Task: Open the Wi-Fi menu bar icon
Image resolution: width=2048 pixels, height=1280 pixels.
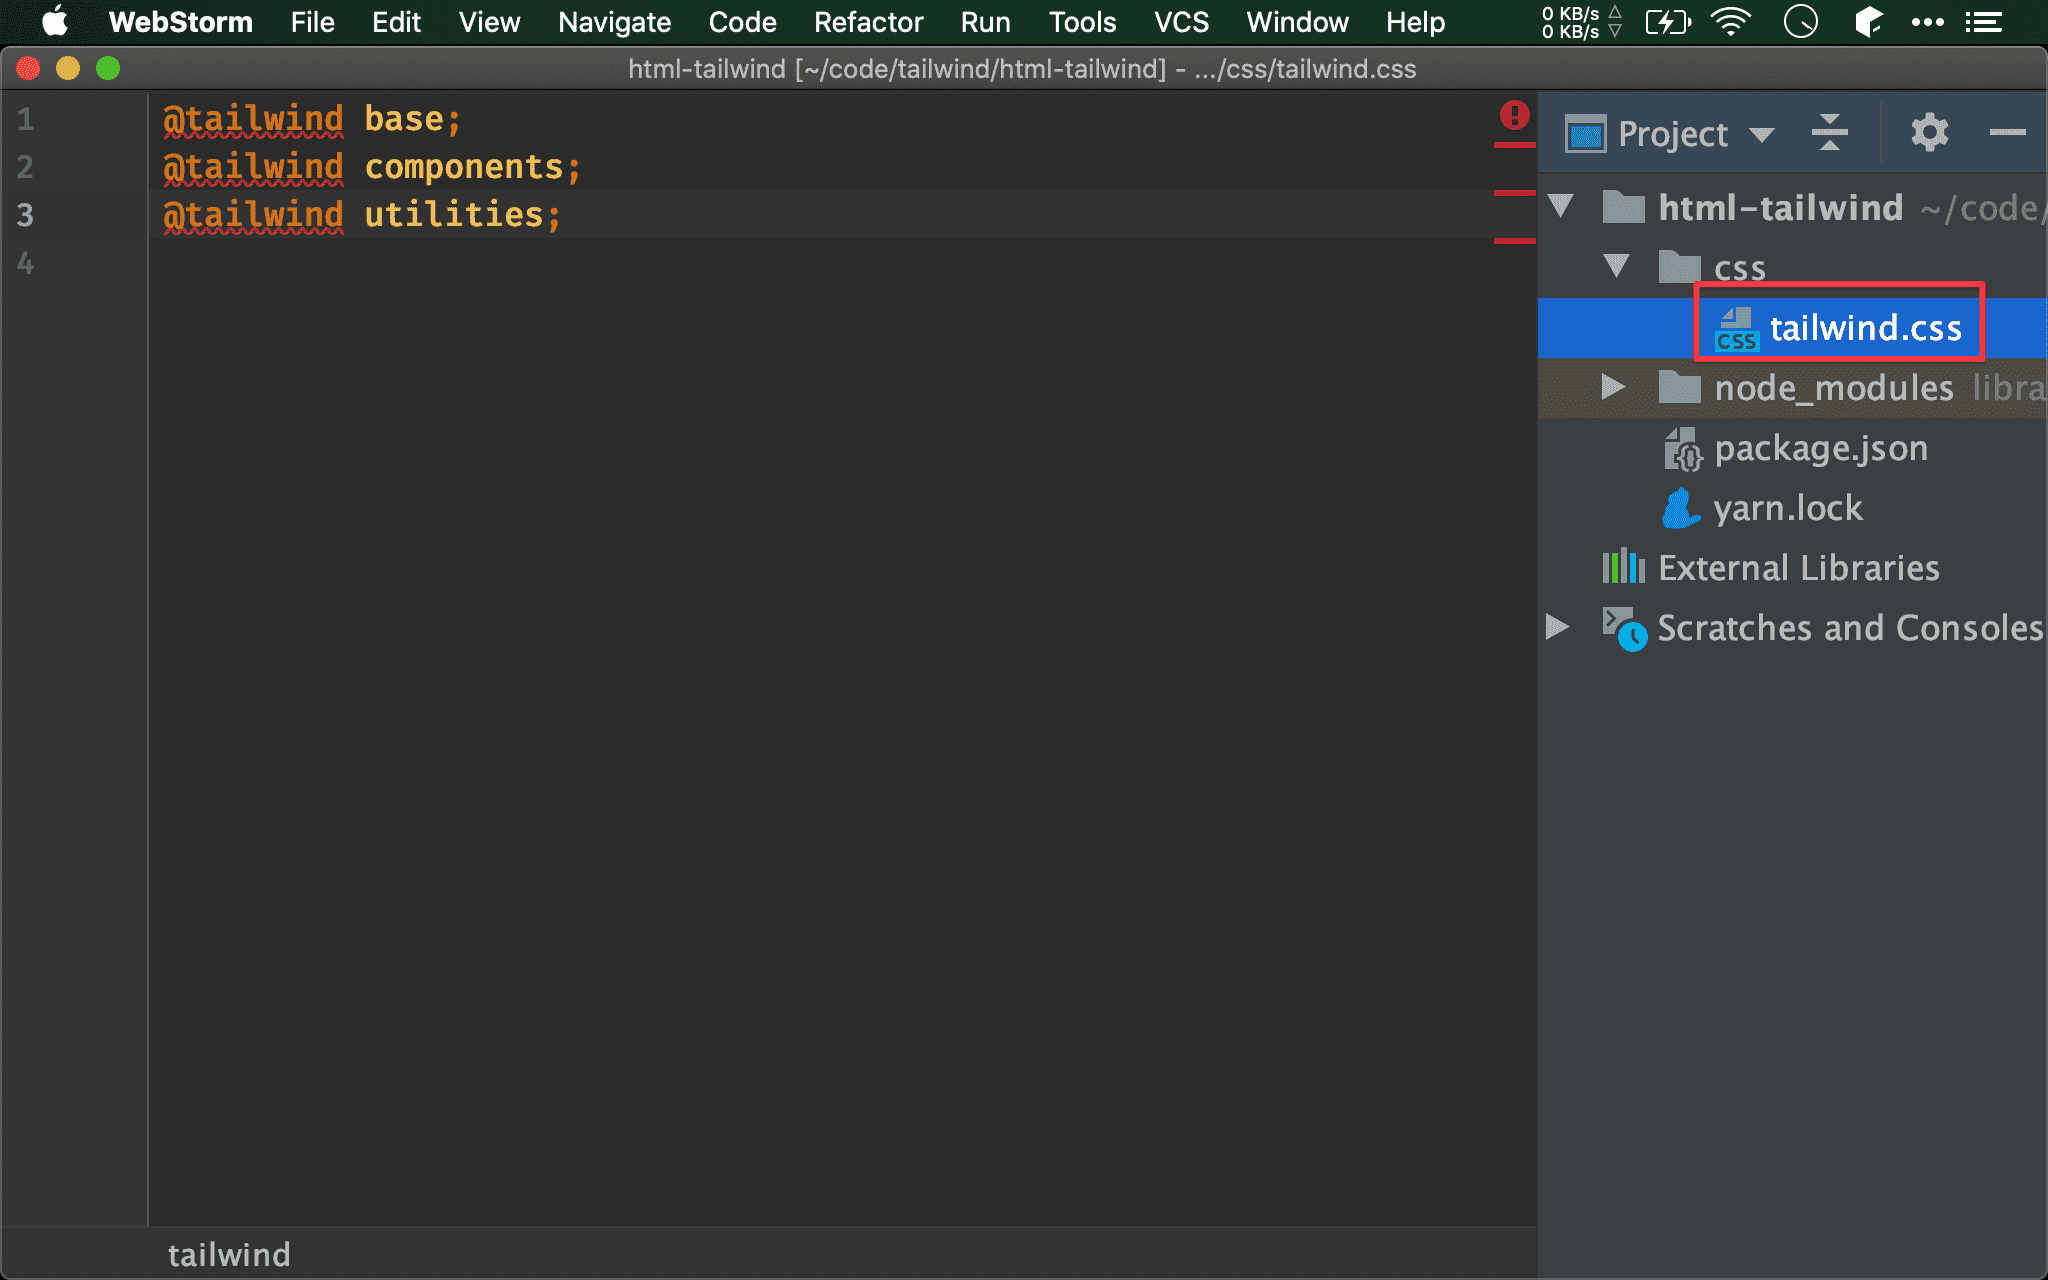Action: click(1731, 21)
